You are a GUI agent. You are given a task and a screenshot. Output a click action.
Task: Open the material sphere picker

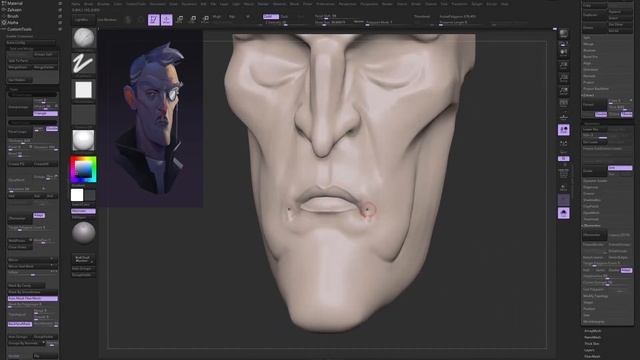coord(84,140)
